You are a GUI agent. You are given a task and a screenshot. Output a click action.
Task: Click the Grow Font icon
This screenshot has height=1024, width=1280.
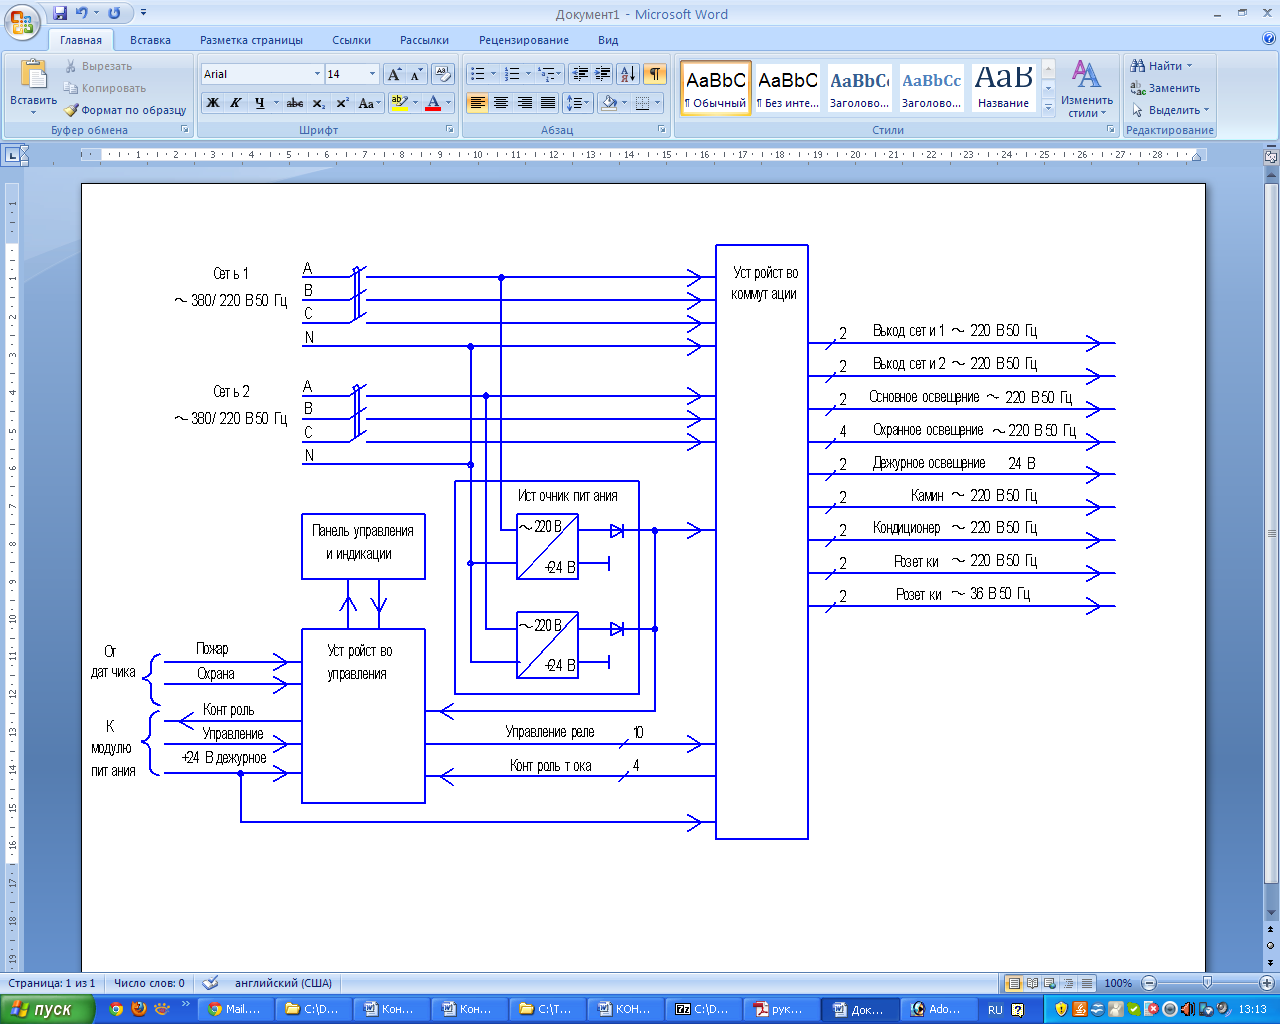(x=394, y=74)
